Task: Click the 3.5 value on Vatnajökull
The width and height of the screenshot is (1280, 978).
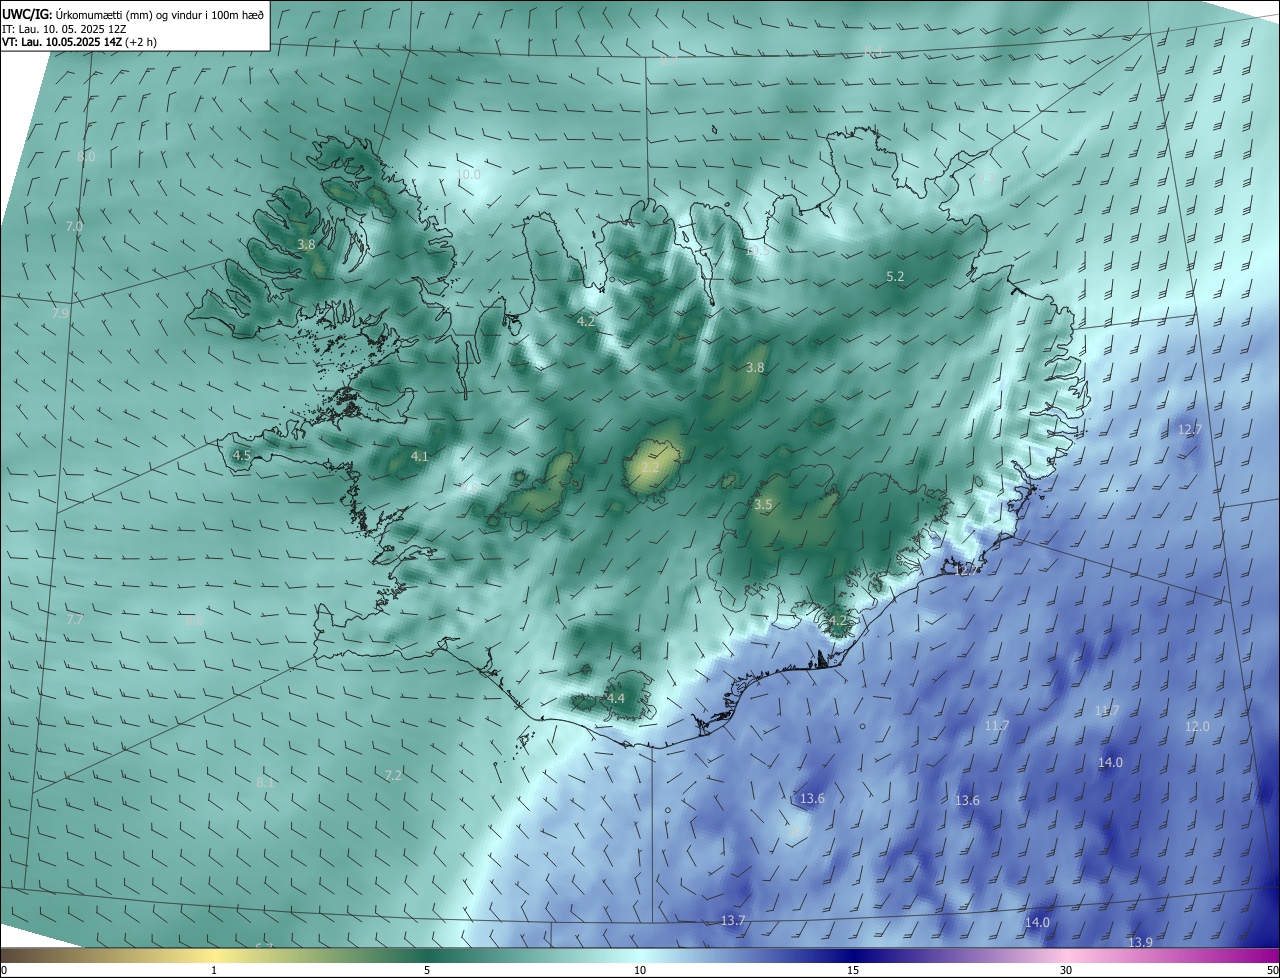Action: [763, 505]
